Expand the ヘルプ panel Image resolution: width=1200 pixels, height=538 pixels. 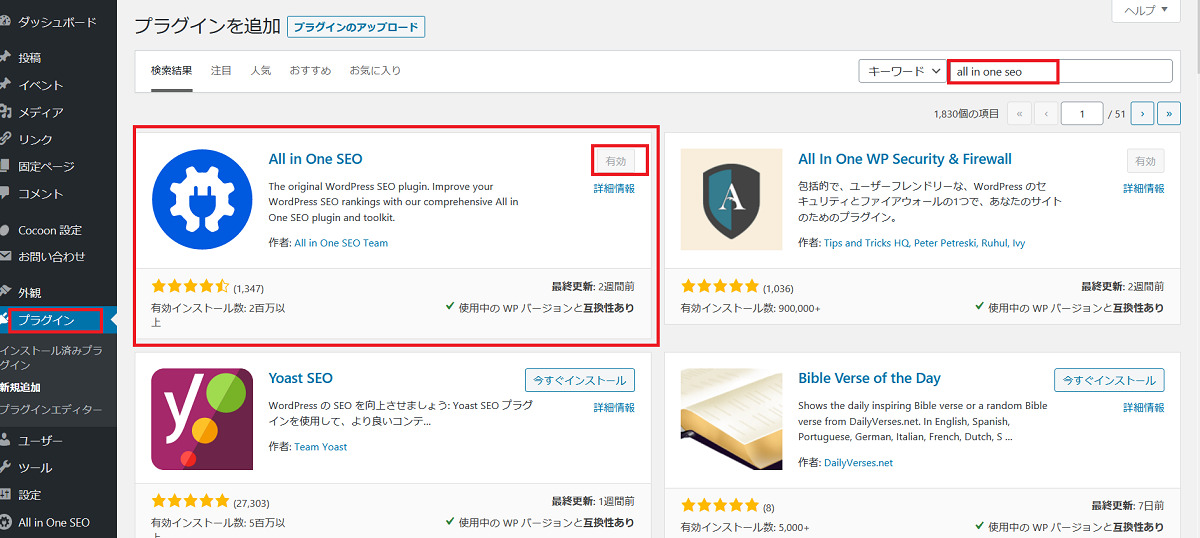pyautogui.click(x=1153, y=9)
